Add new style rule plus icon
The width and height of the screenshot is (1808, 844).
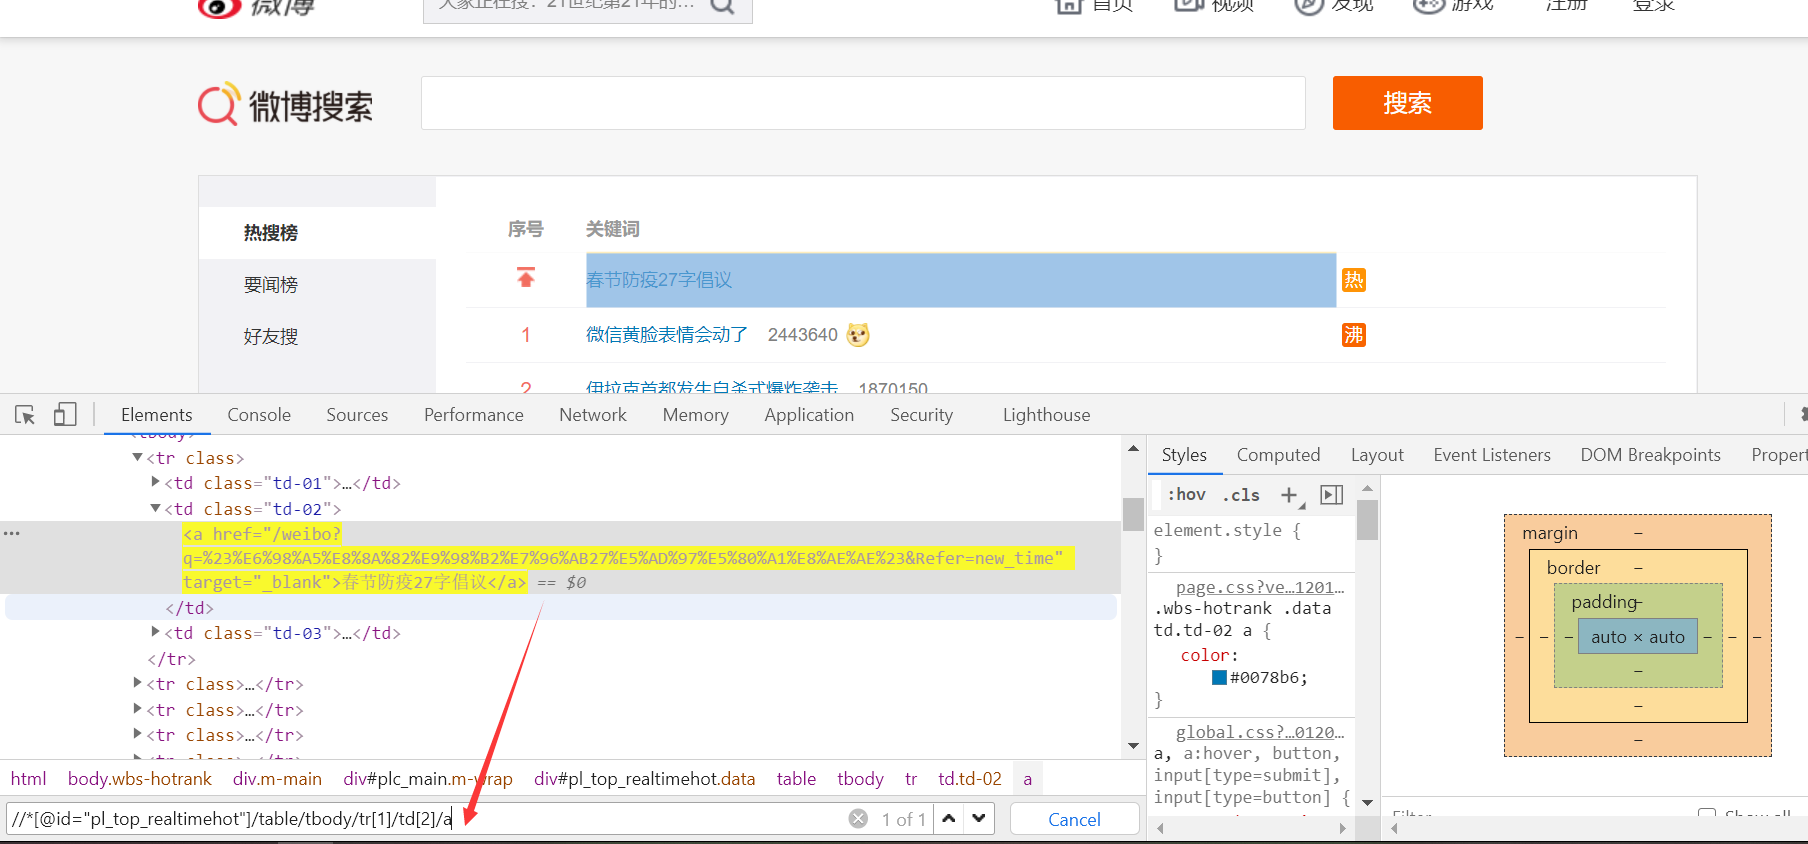pos(1290,495)
